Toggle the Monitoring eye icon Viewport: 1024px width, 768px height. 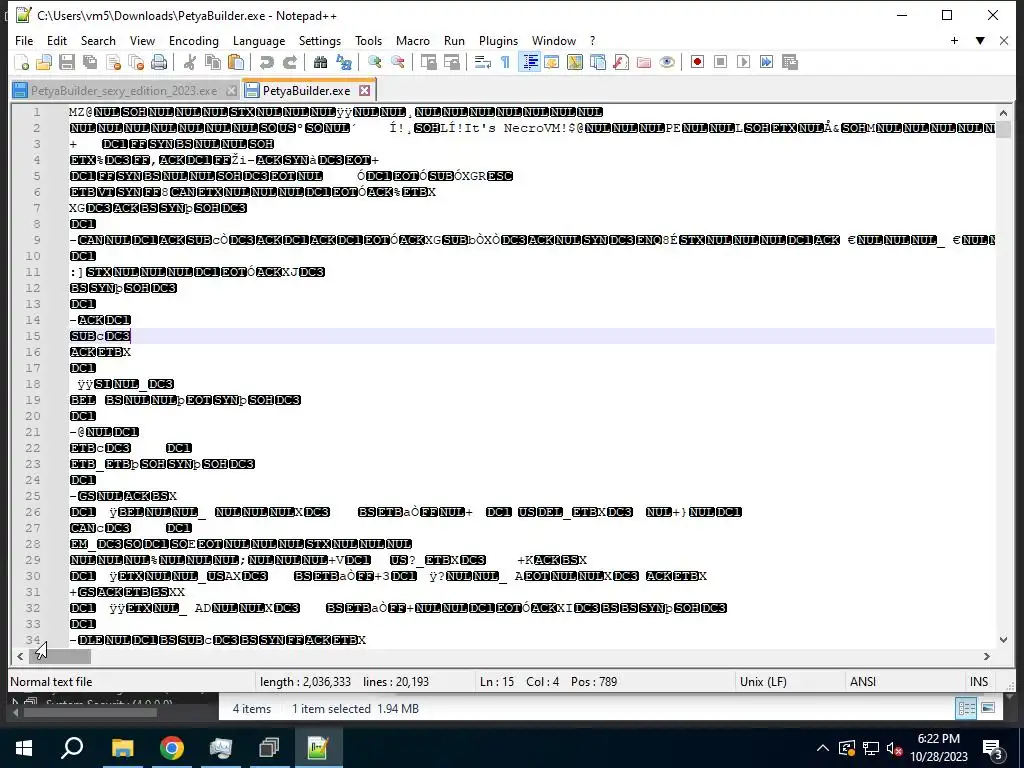(x=667, y=62)
